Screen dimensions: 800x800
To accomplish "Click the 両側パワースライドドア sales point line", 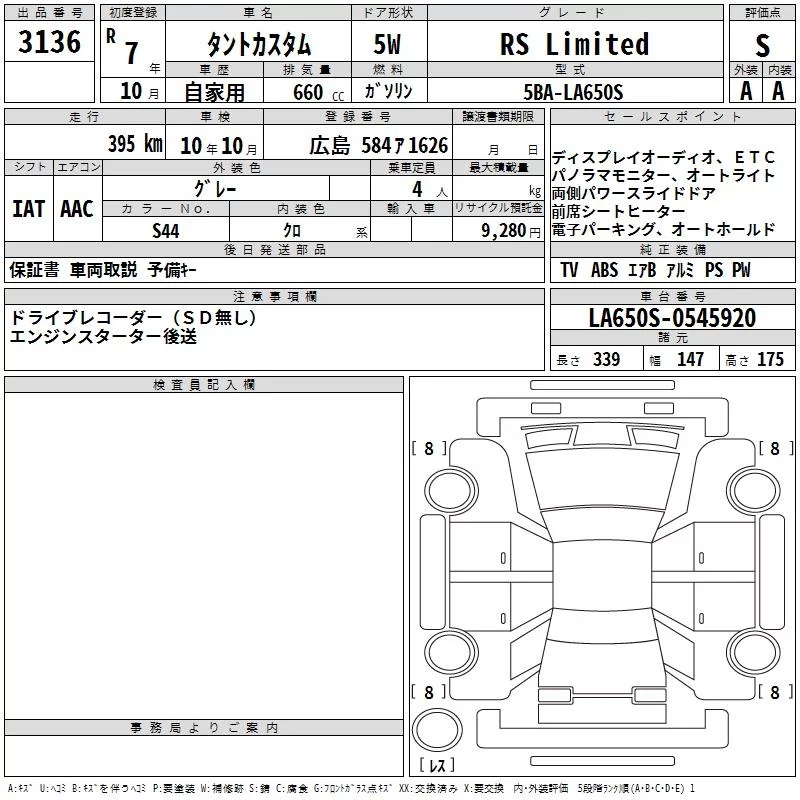I will 634,193.
